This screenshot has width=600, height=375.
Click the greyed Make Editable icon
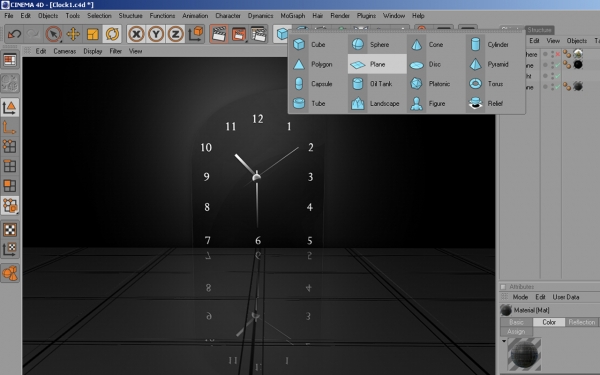pyautogui.click(x=10, y=83)
